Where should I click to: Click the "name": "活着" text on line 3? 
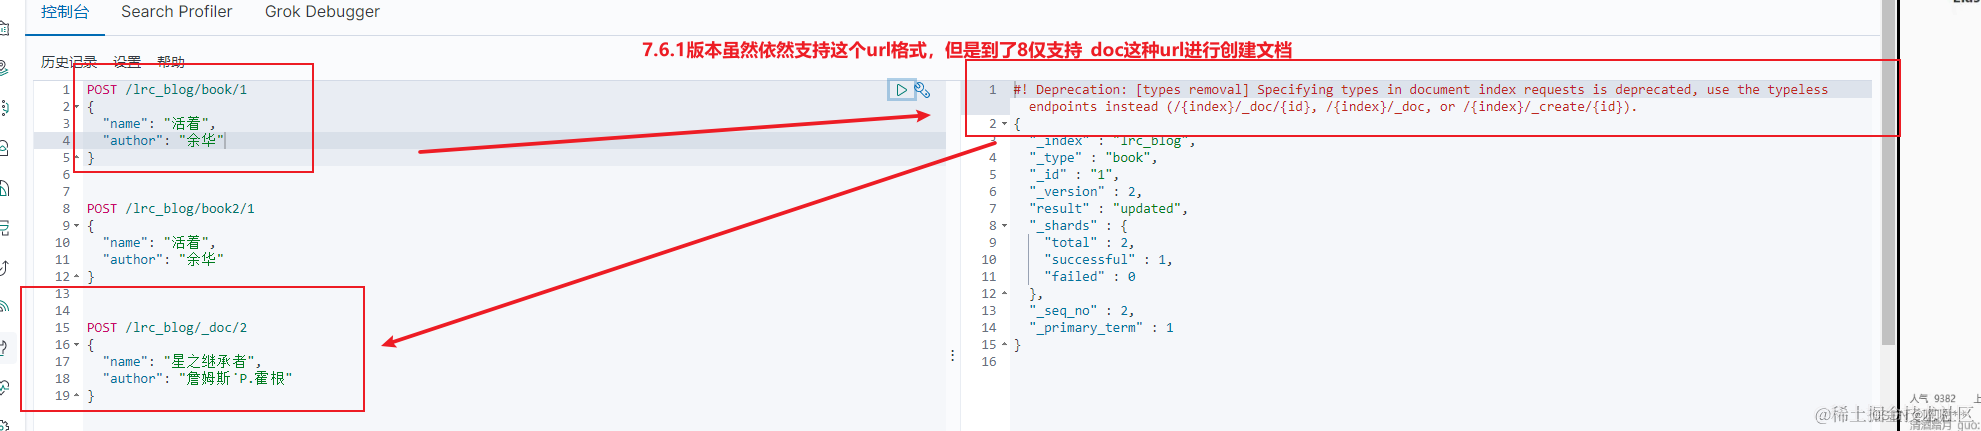coord(159,124)
